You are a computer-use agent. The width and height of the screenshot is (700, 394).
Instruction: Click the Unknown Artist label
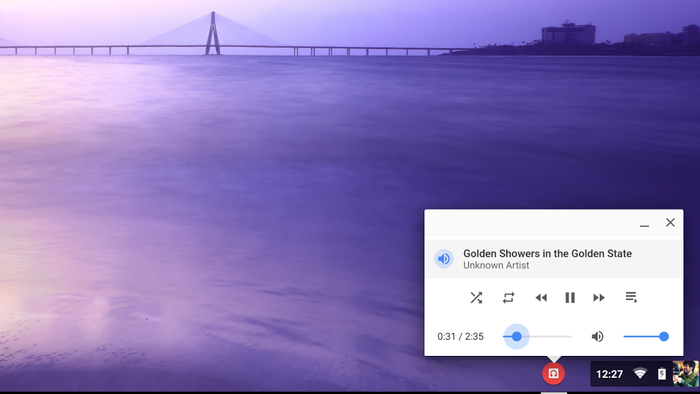pos(496,265)
